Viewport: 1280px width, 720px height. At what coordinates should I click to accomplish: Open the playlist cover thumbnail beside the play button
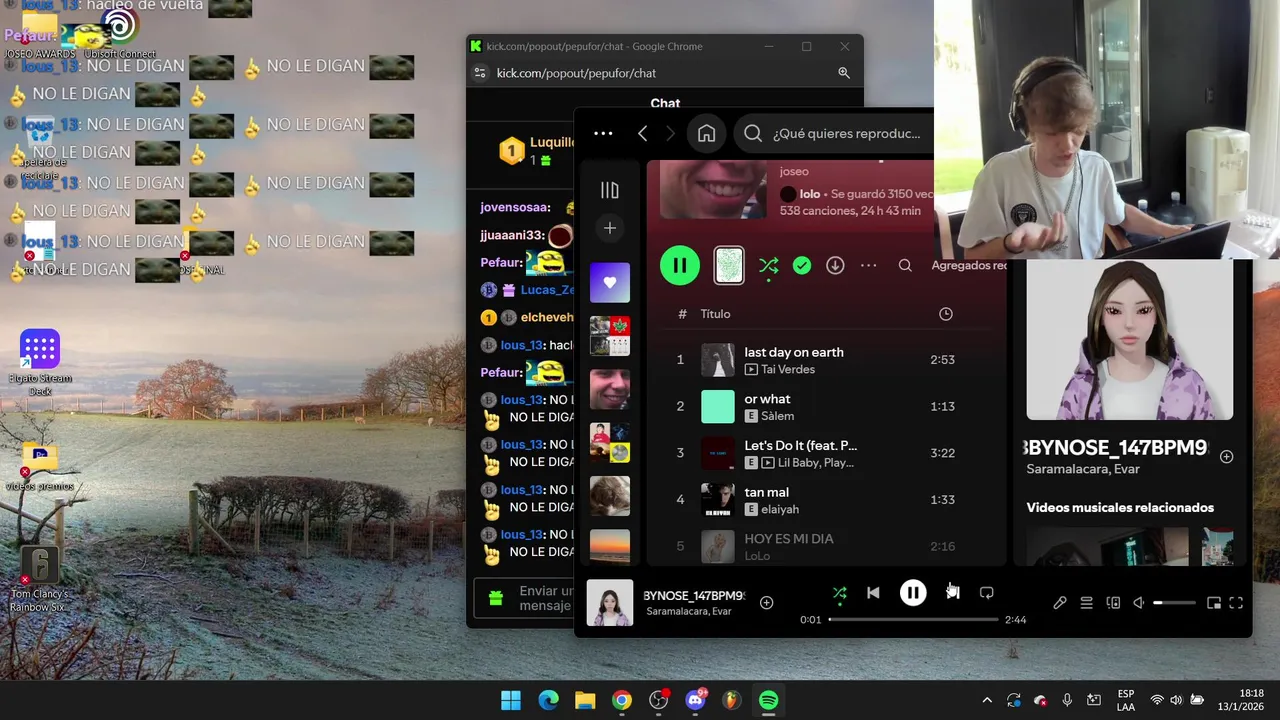(729, 265)
